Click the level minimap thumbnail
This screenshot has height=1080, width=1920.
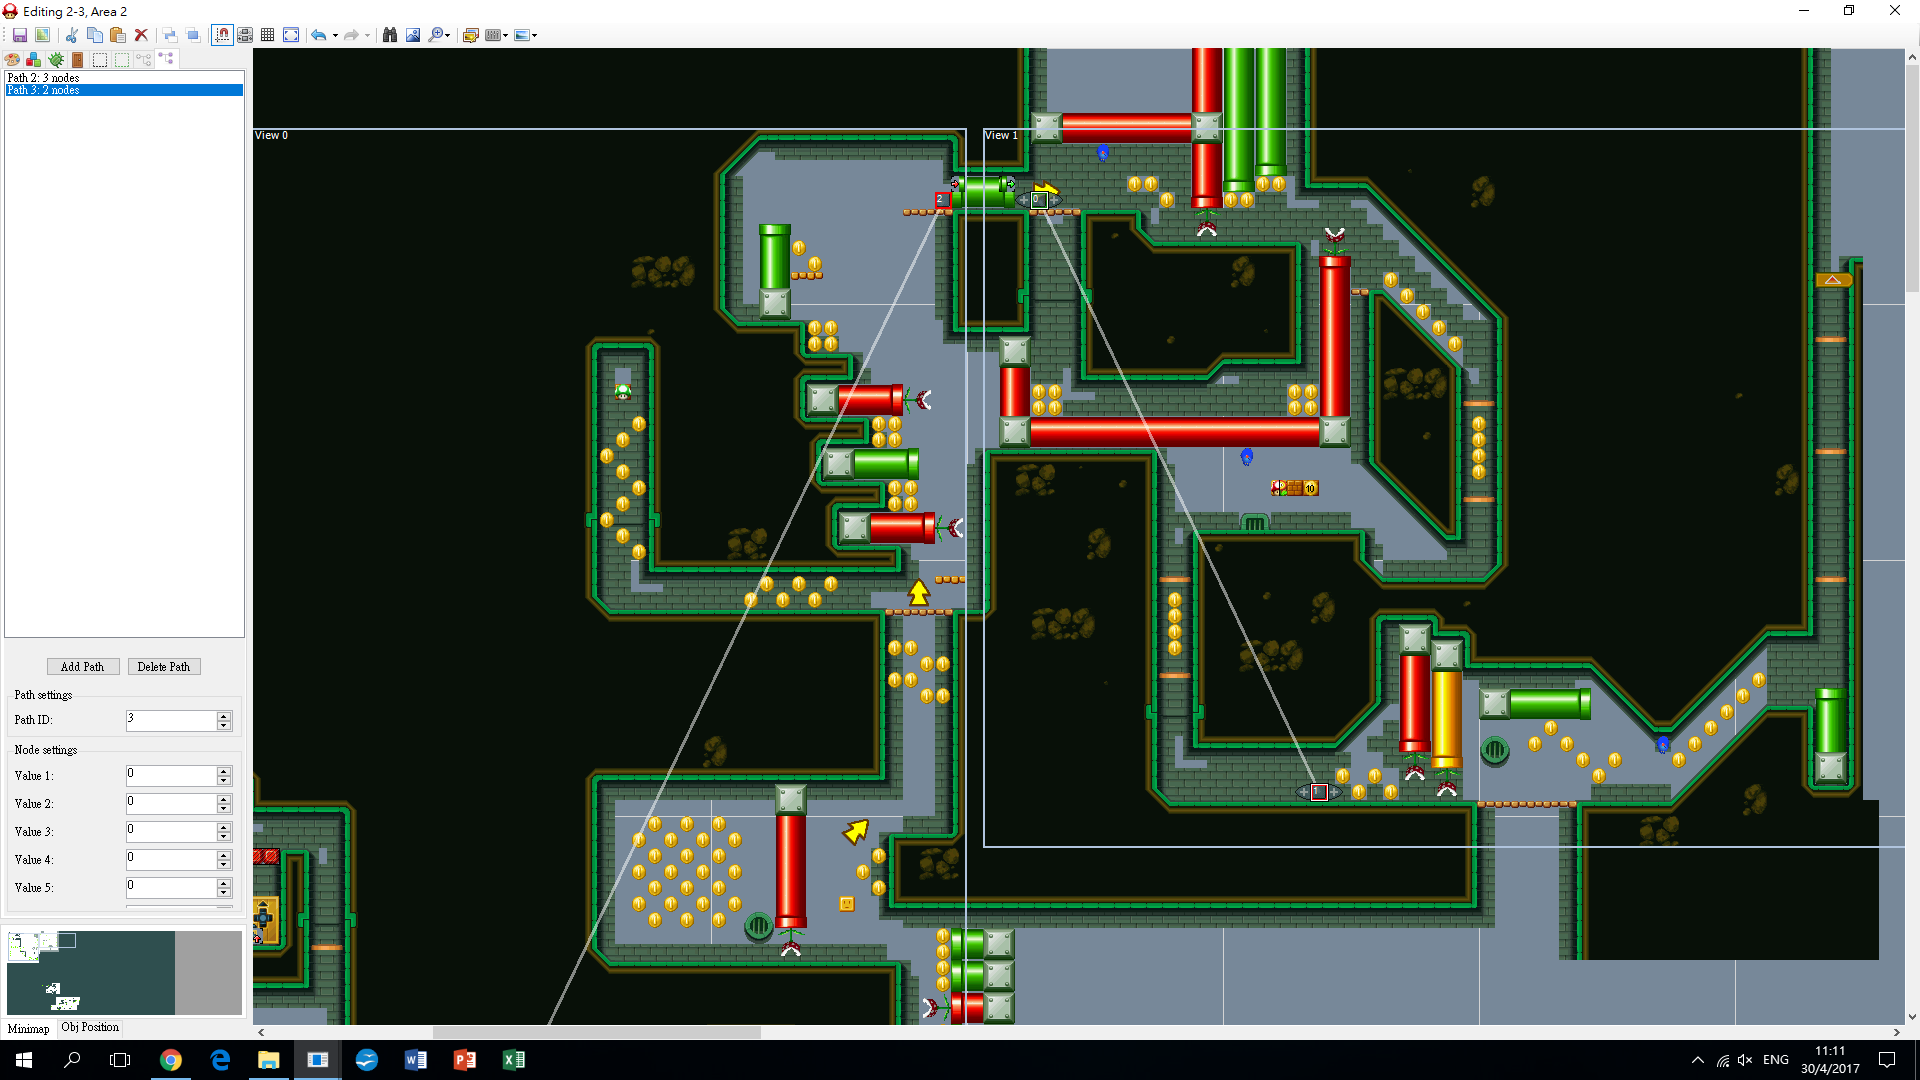[x=124, y=973]
